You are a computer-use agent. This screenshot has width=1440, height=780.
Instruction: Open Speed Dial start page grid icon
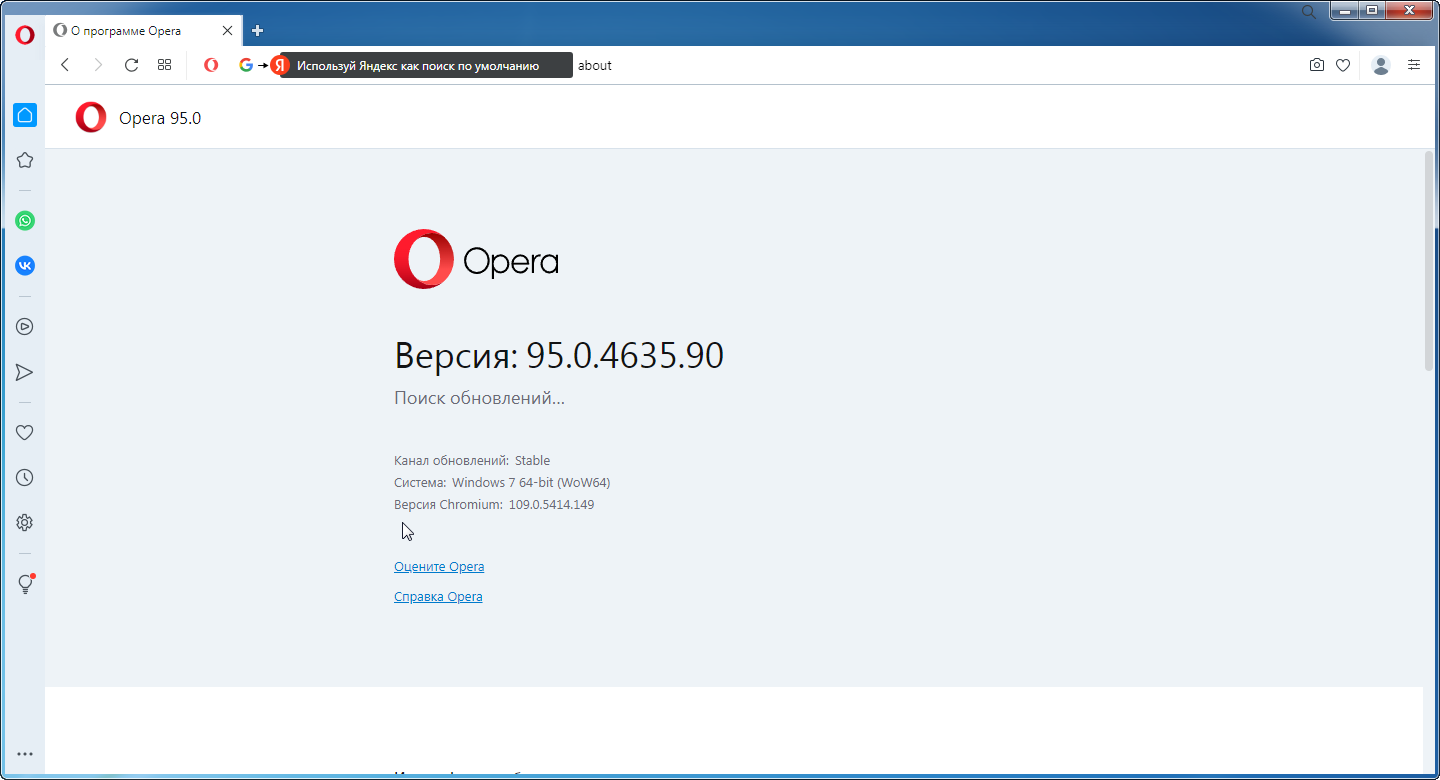165,65
